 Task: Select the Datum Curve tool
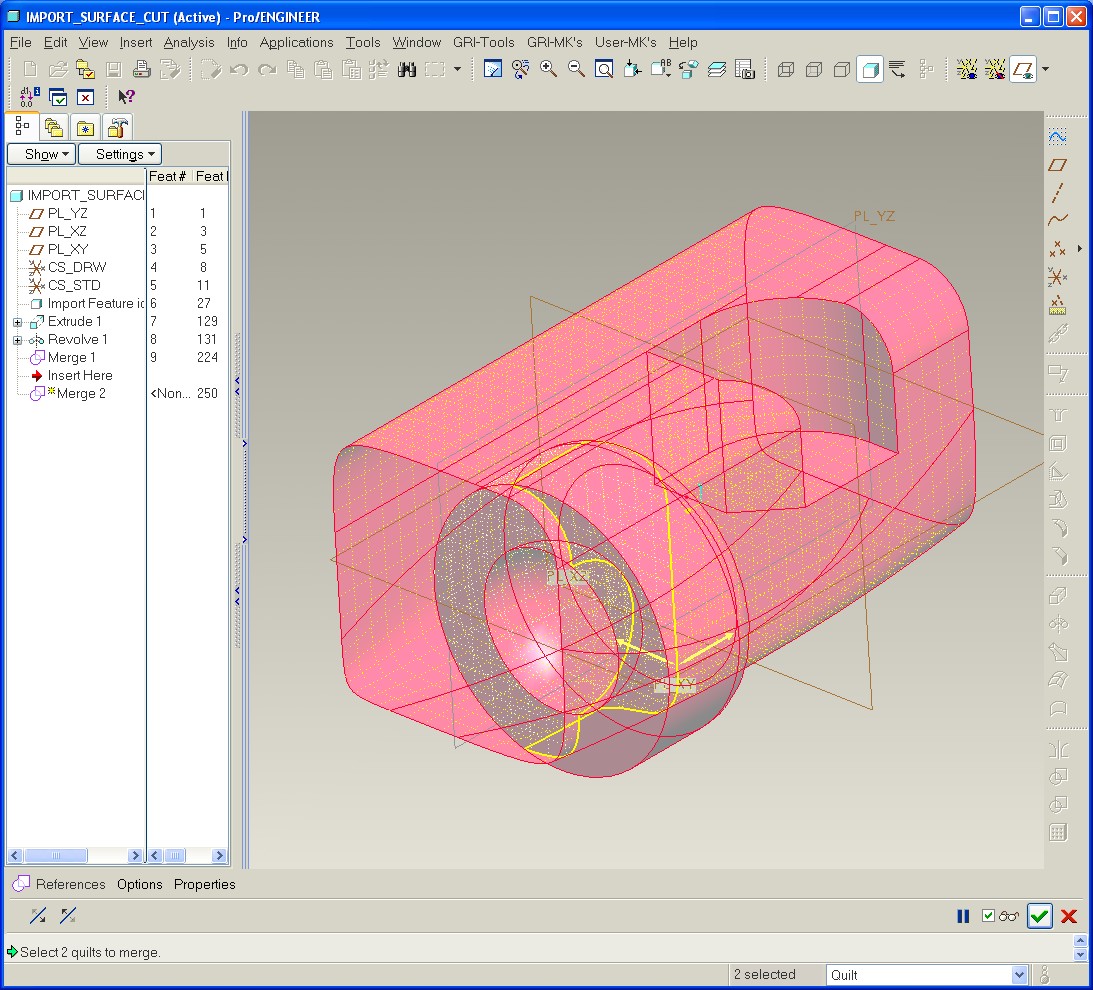point(1057,220)
